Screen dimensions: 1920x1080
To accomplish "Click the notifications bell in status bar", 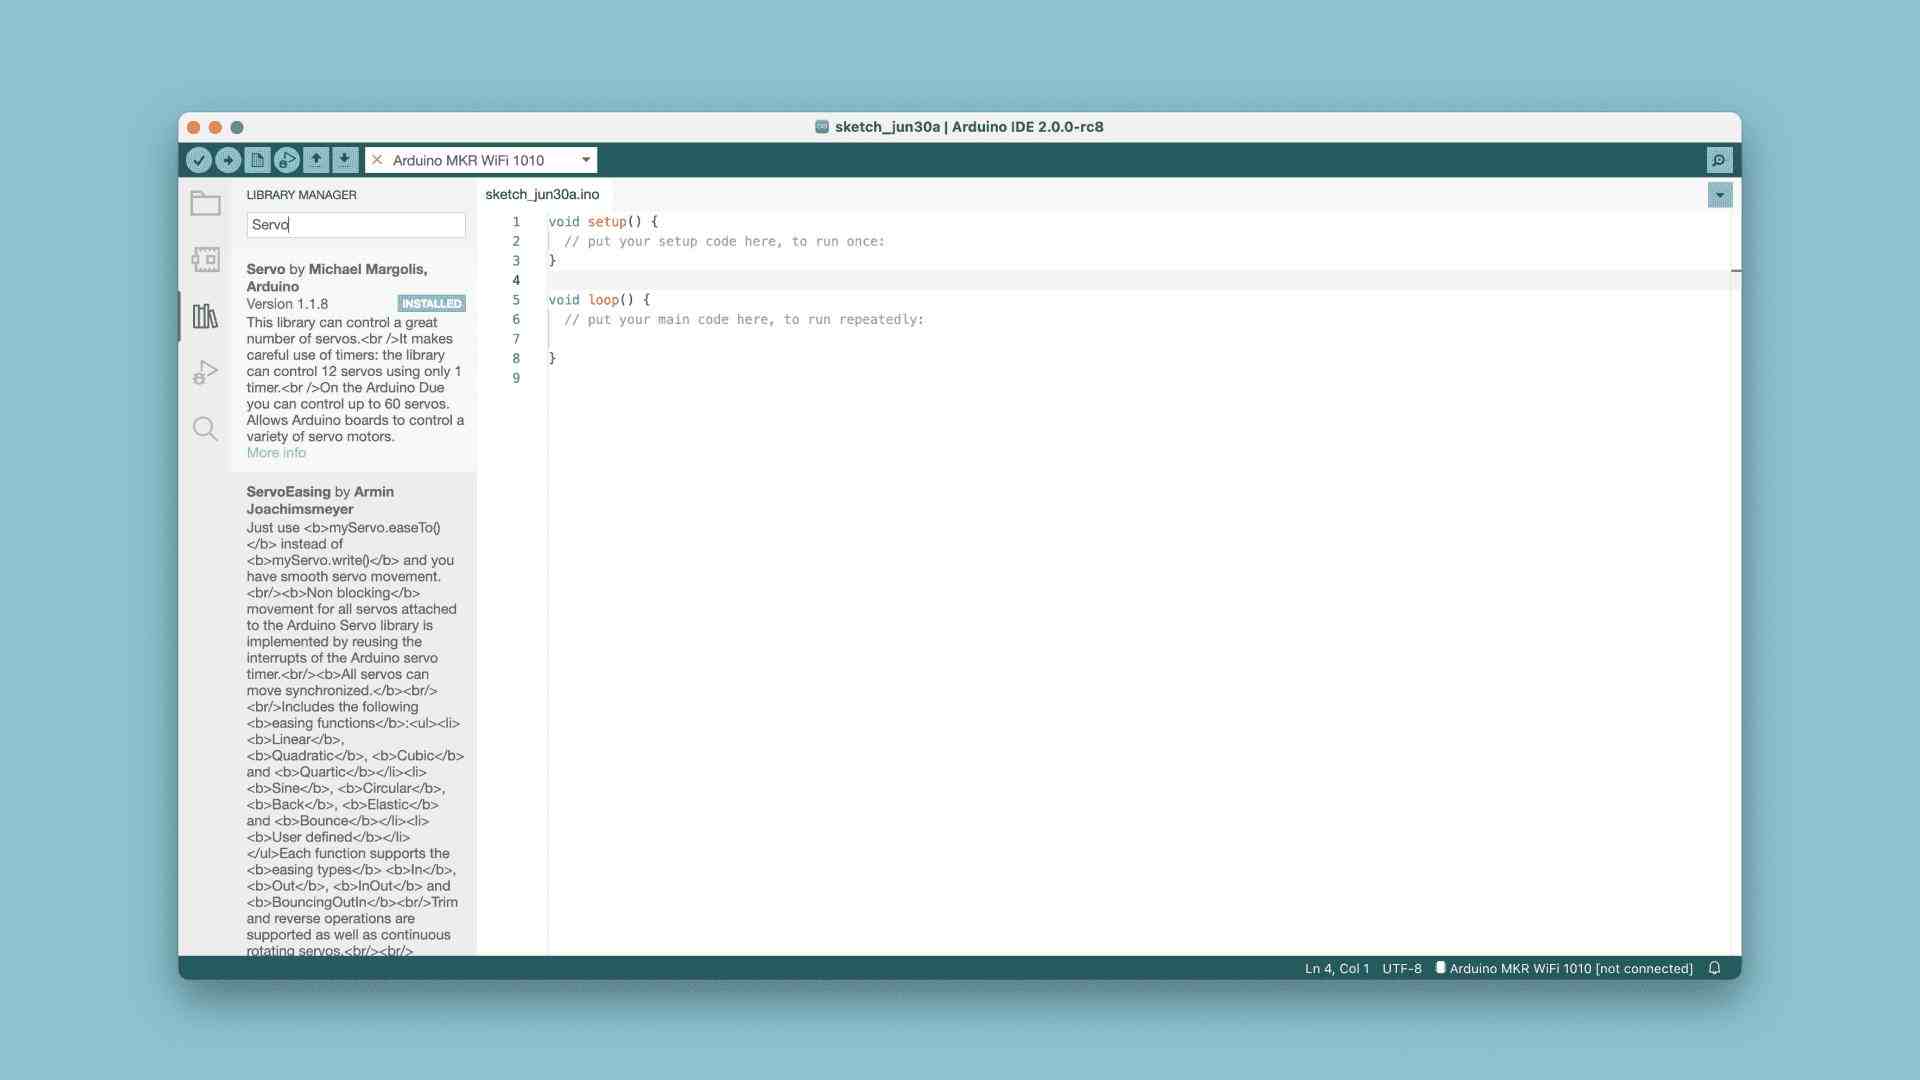I will [x=1714, y=968].
